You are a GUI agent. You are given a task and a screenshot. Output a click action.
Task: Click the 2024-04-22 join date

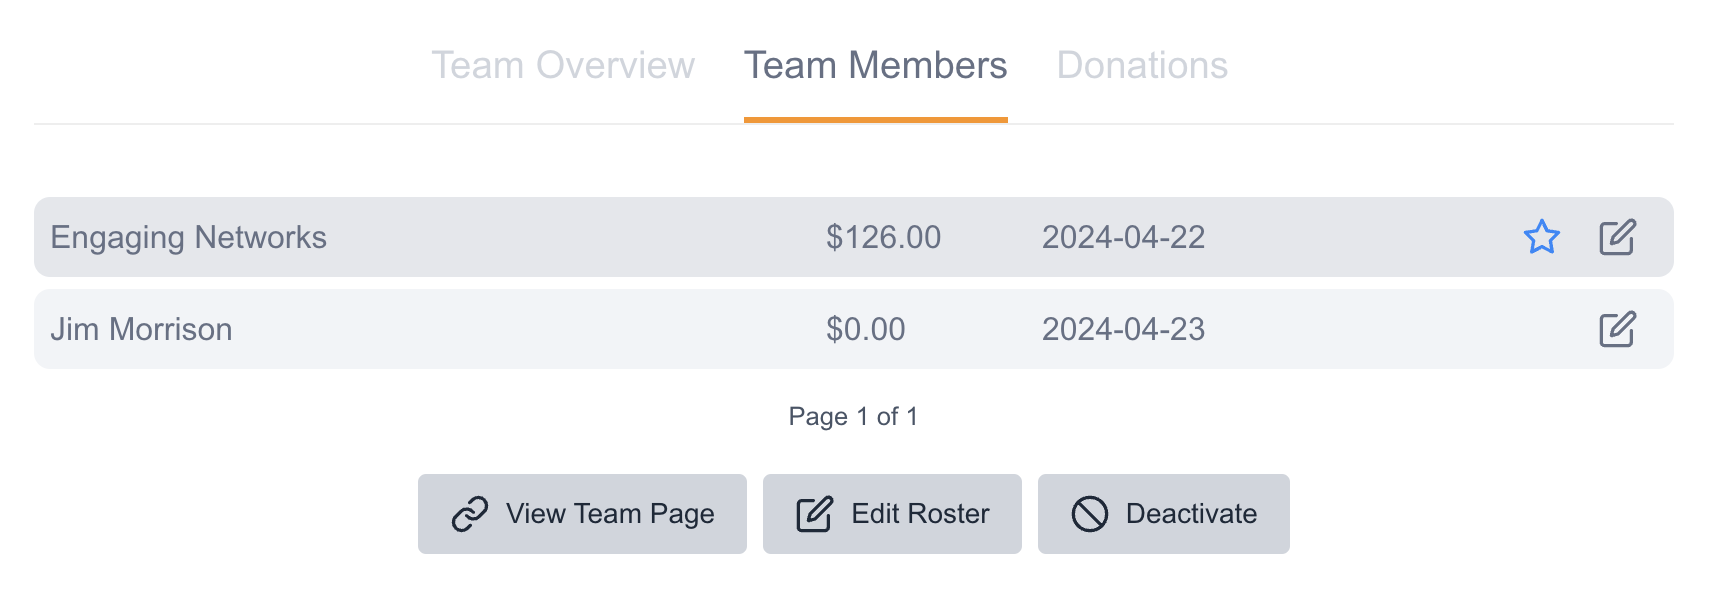pos(1123,237)
